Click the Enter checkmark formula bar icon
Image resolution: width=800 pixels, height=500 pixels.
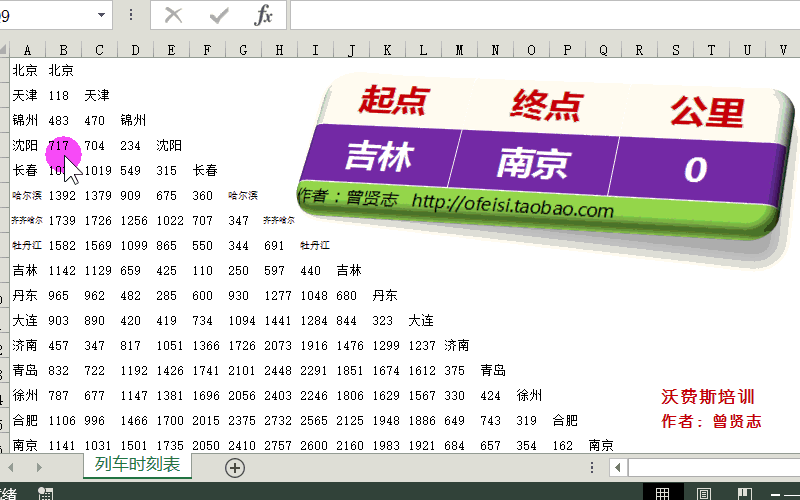pyautogui.click(x=219, y=15)
